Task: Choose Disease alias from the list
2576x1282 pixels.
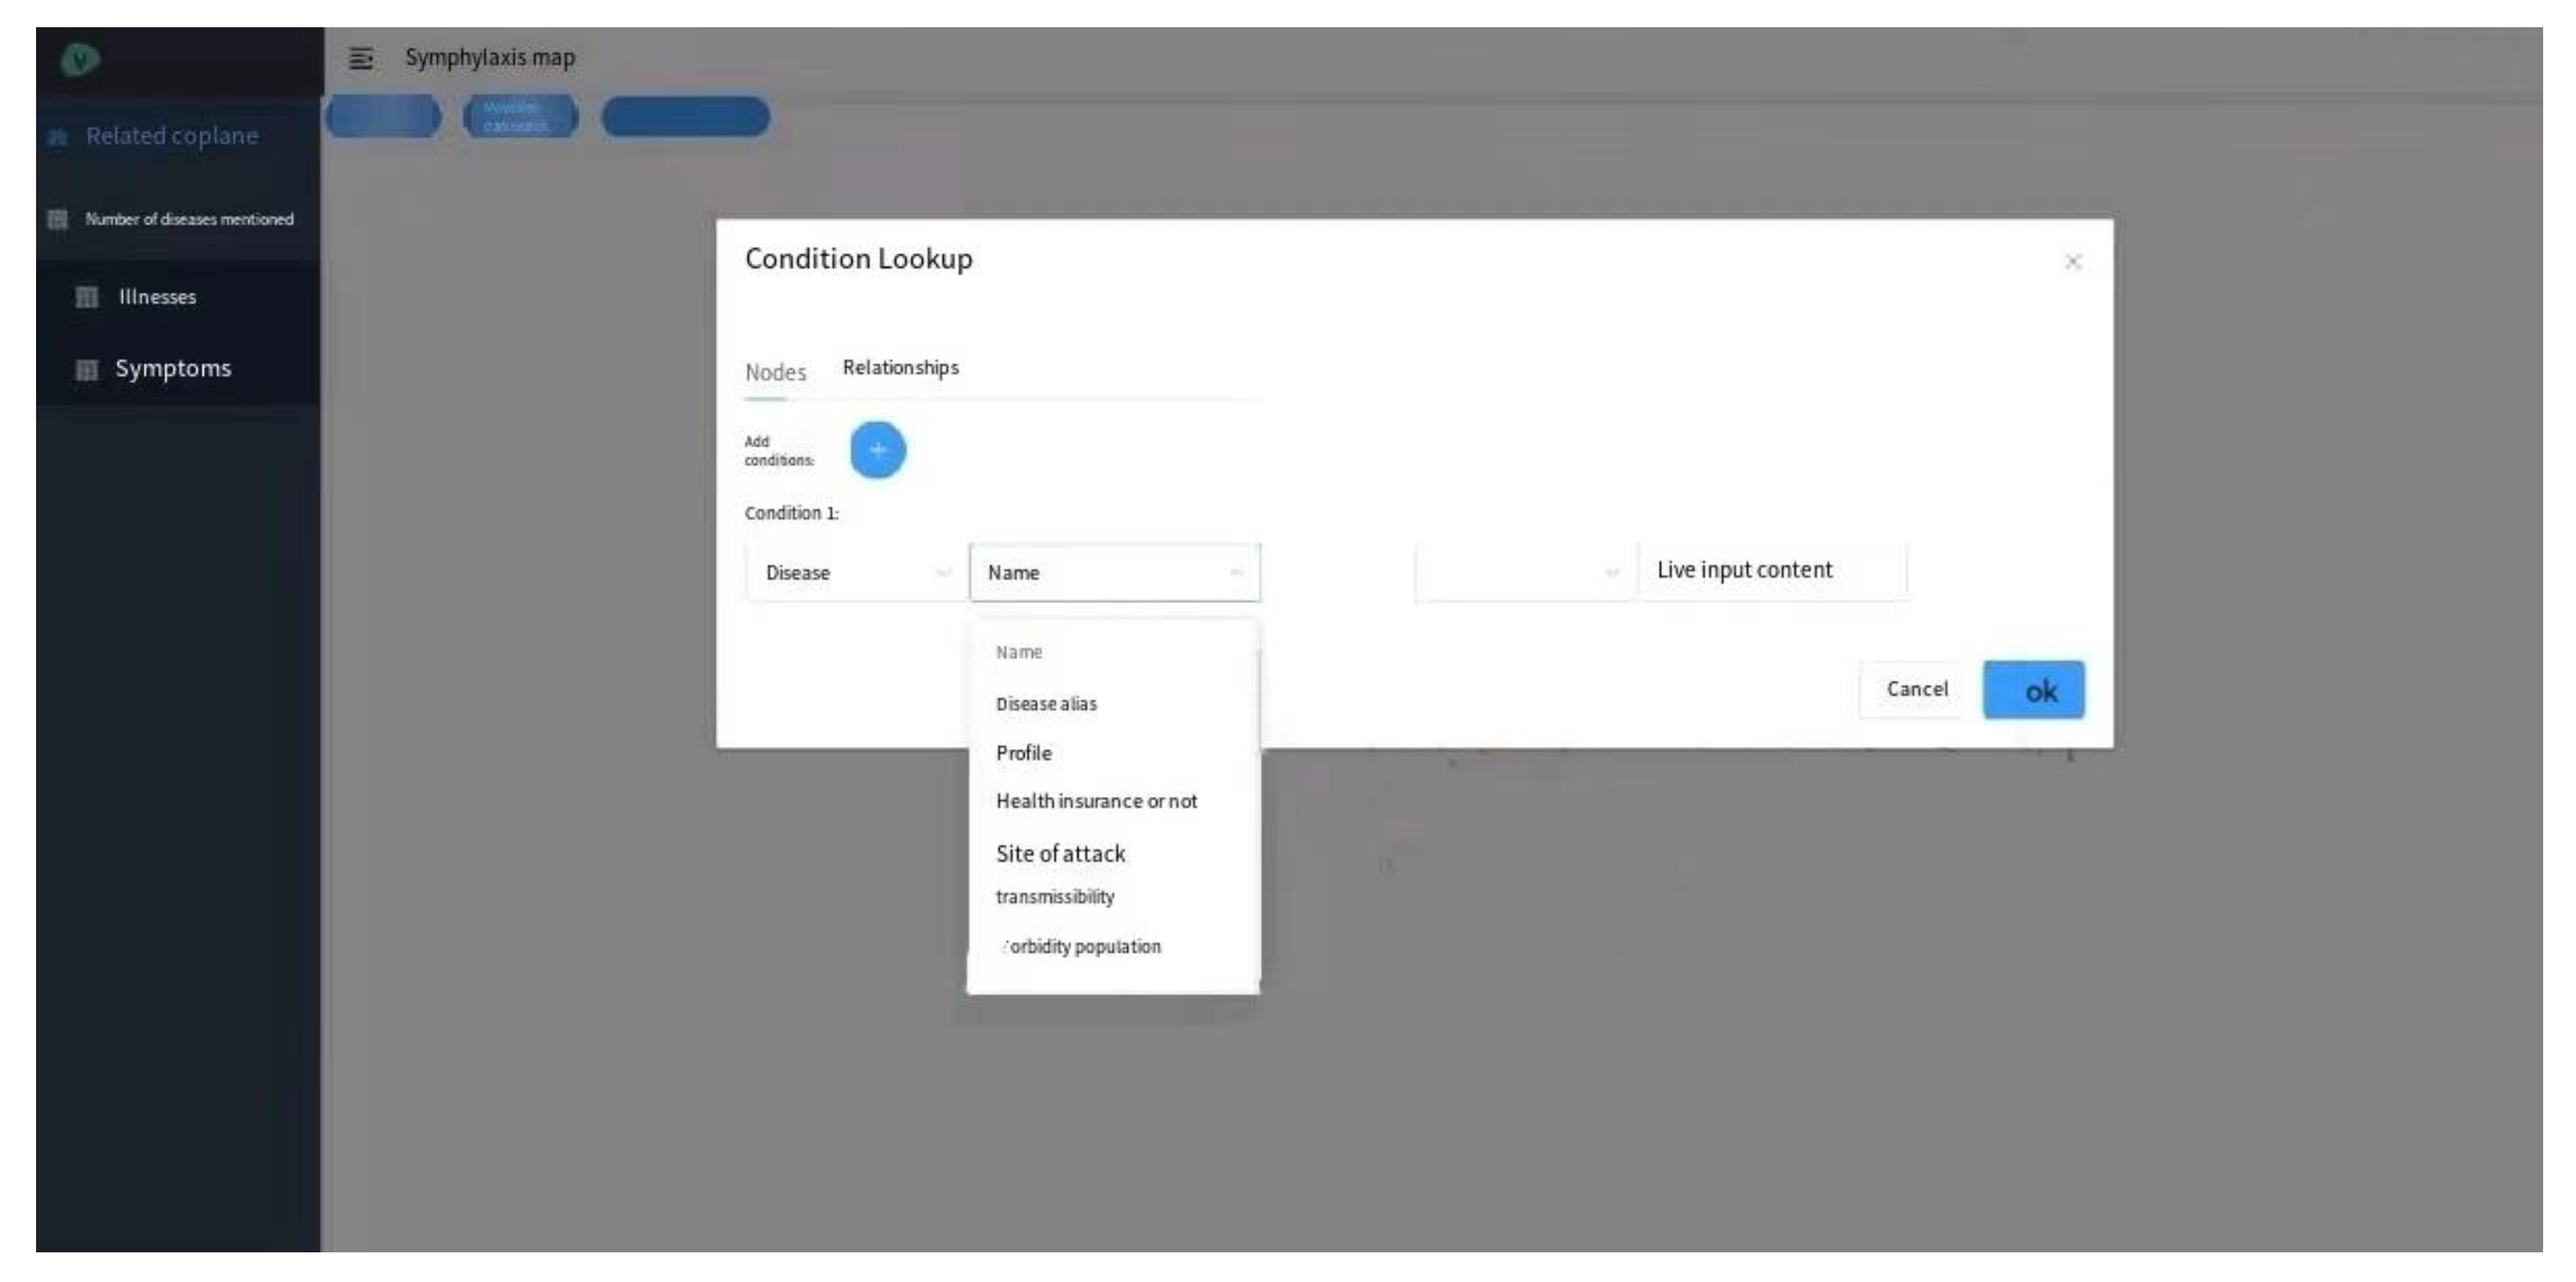Action: 1046,704
